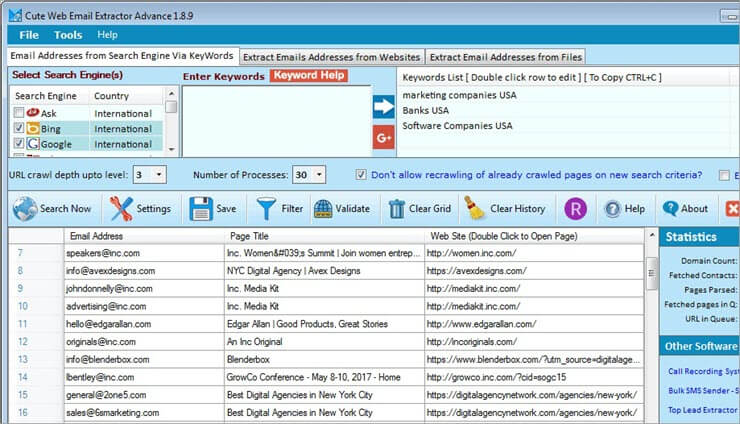Click the Email Address column header
Viewport: 740px width, 424px height.
click(x=144, y=236)
